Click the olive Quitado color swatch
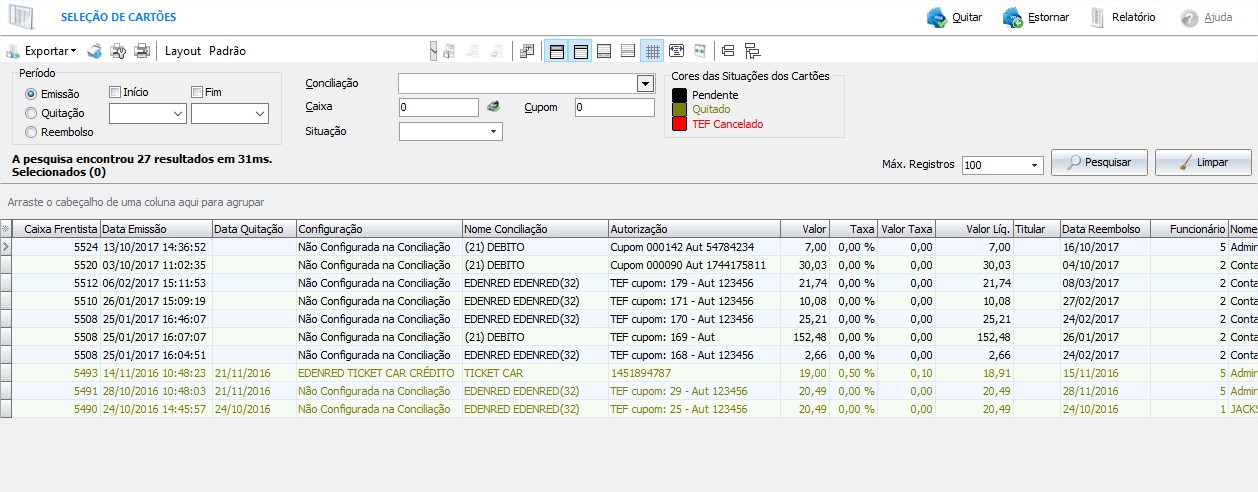The height and width of the screenshot is (492, 1258). pyautogui.click(x=679, y=109)
